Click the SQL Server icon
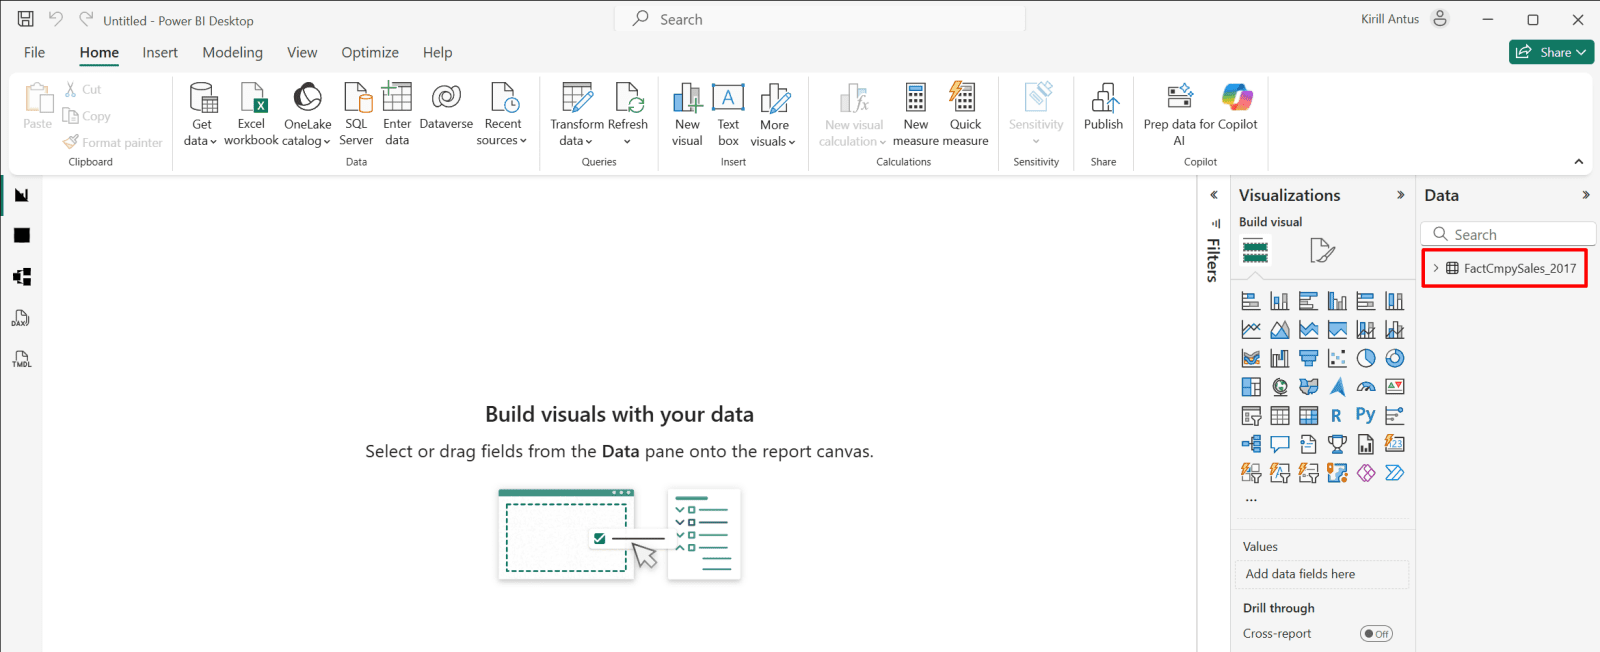The image size is (1600, 652). pyautogui.click(x=356, y=99)
